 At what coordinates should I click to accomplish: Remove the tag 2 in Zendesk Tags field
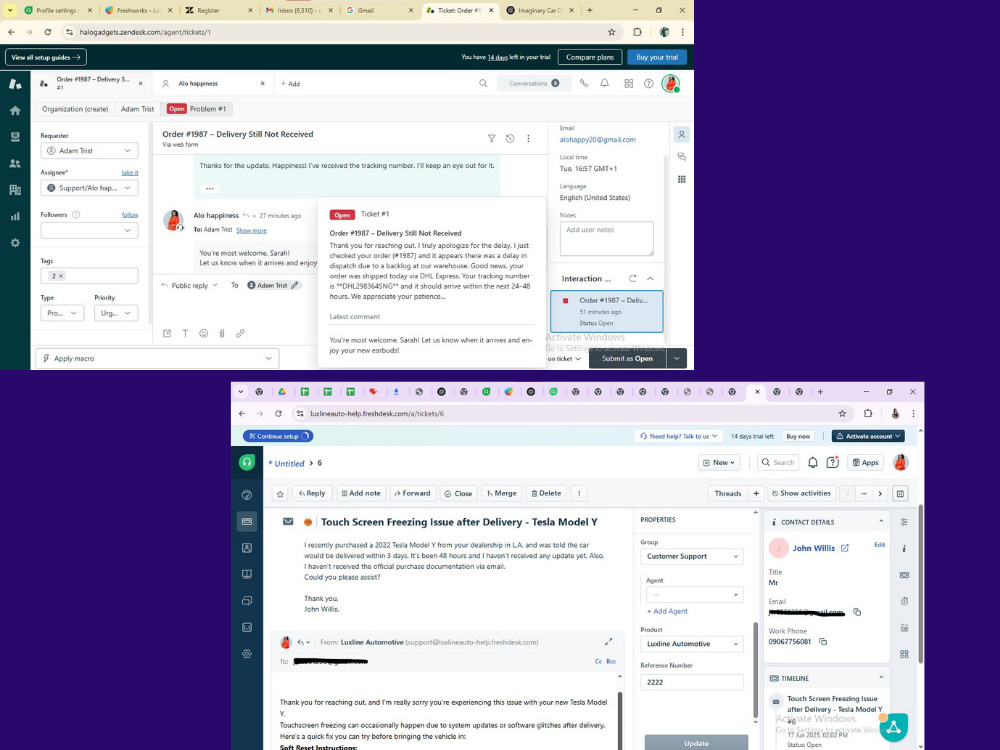tap(61, 276)
